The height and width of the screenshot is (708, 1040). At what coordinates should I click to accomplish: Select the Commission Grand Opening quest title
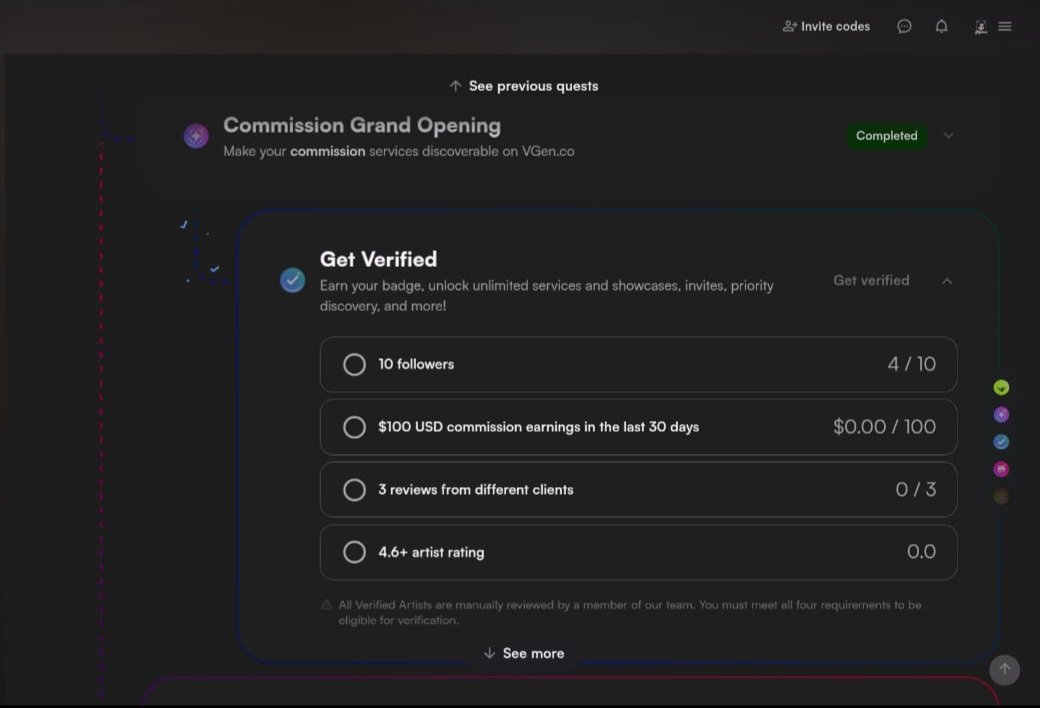[x=362, y=125]
